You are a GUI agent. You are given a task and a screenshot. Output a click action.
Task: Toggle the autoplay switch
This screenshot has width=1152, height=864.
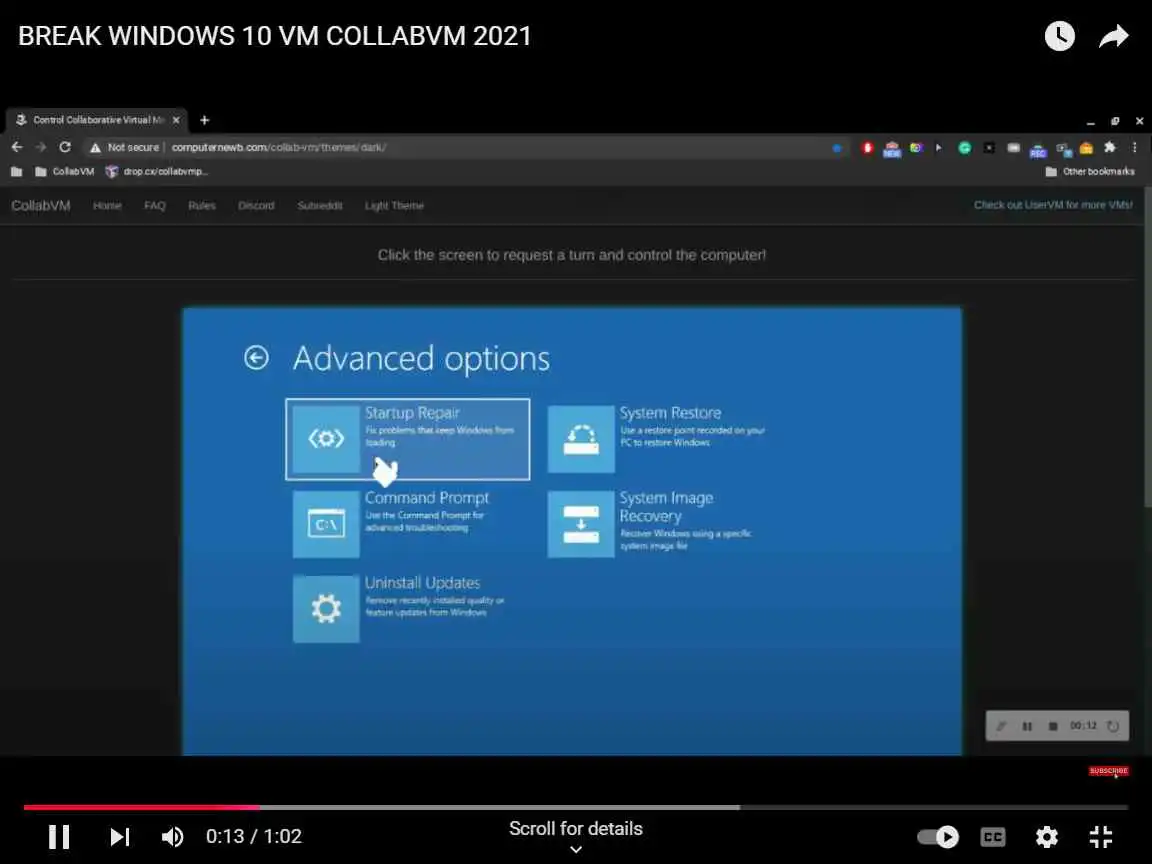(x=938, y=837)
